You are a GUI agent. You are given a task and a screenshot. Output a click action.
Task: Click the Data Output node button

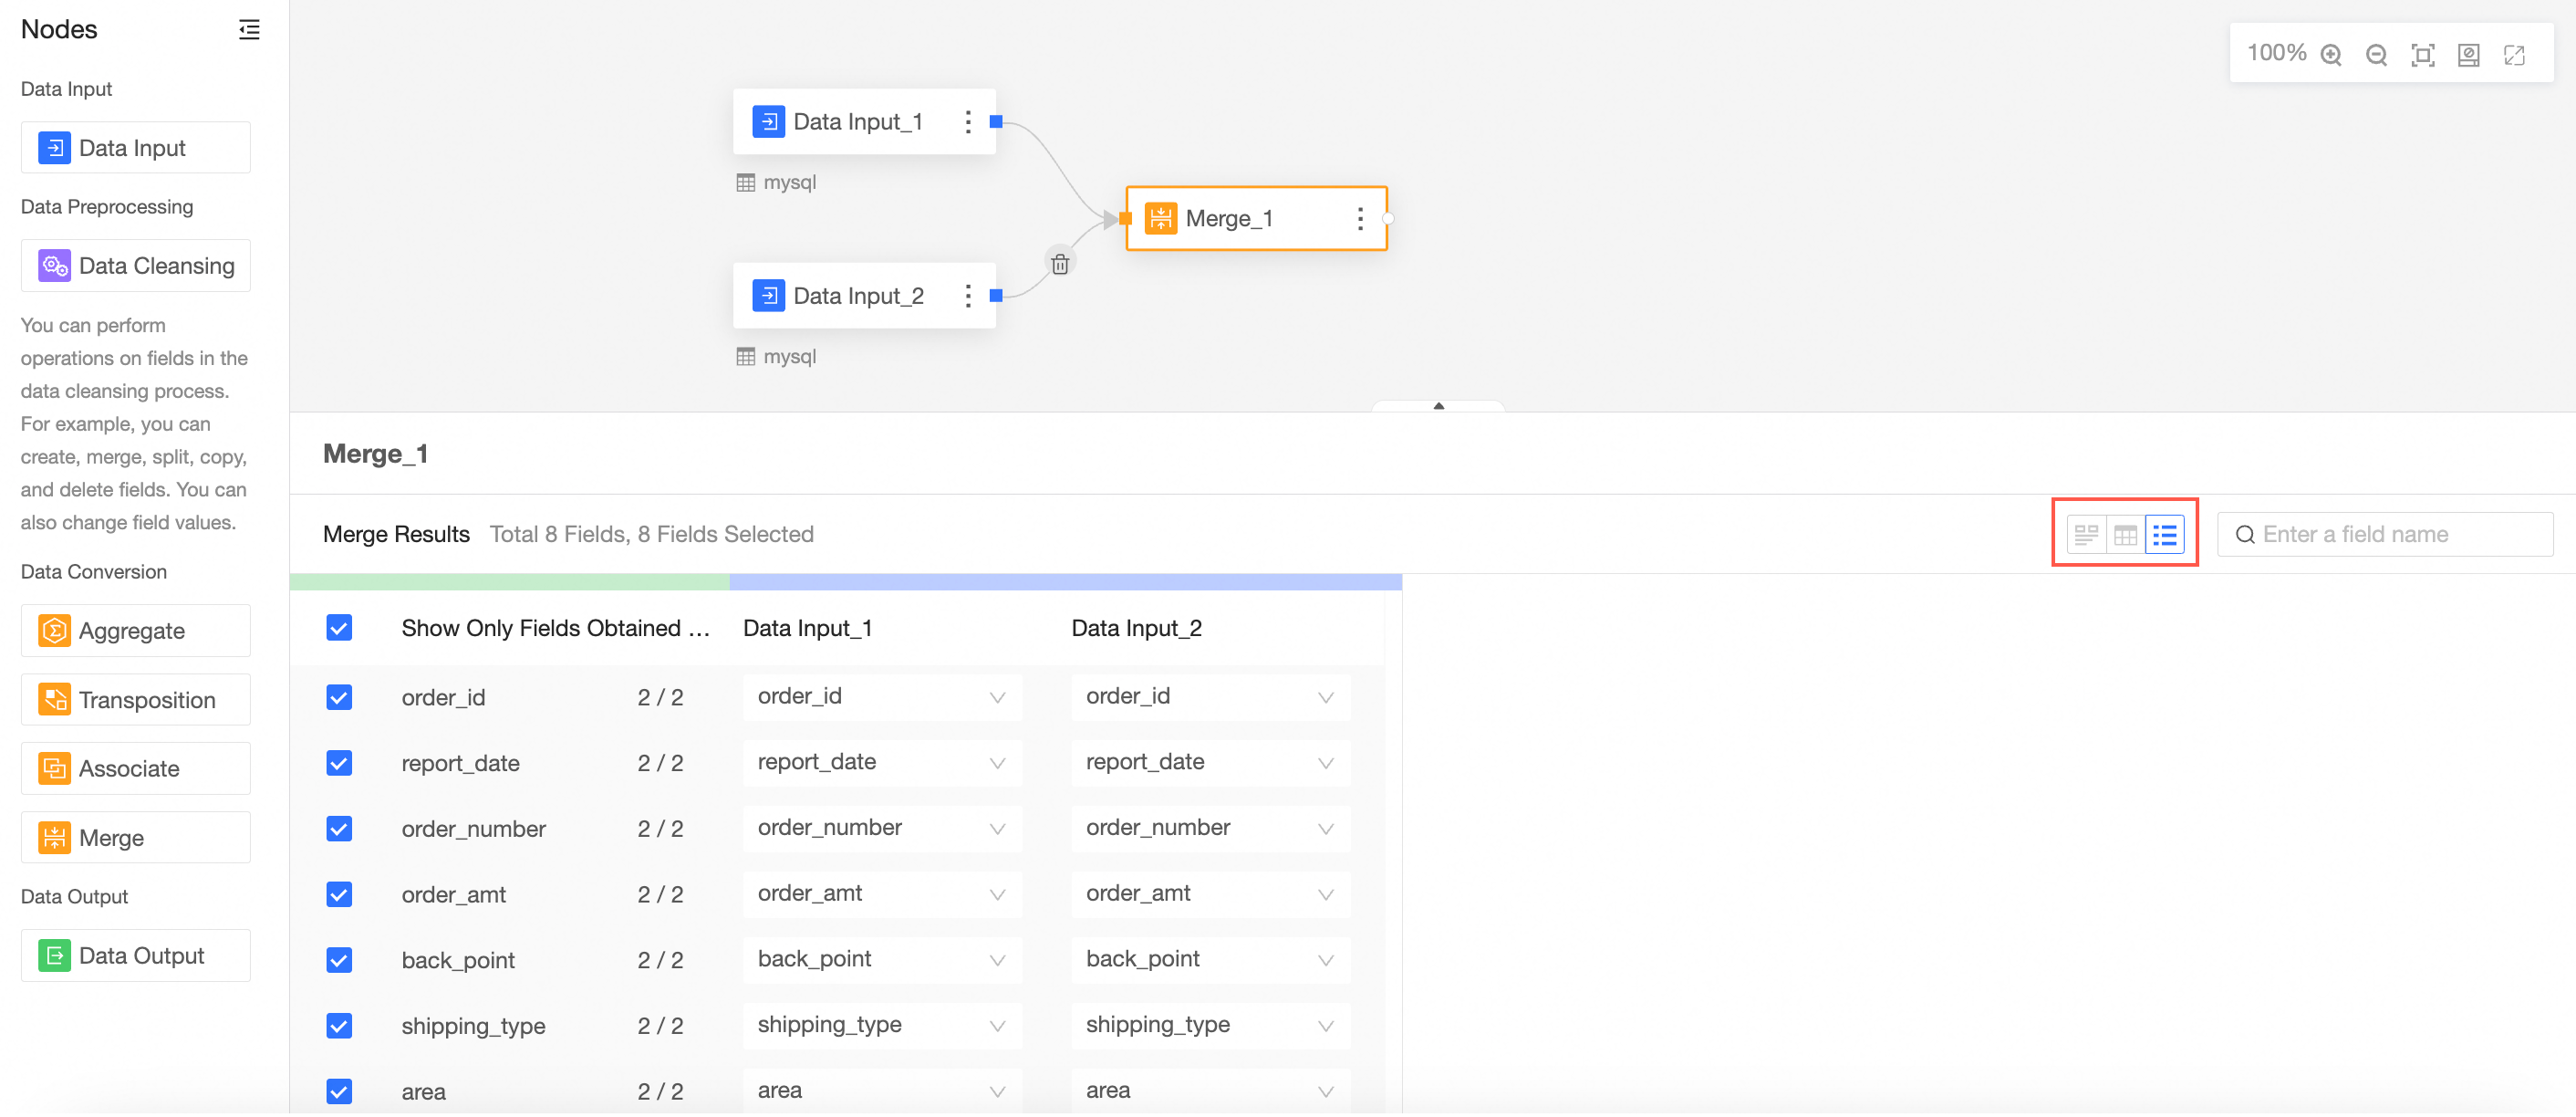135,955
